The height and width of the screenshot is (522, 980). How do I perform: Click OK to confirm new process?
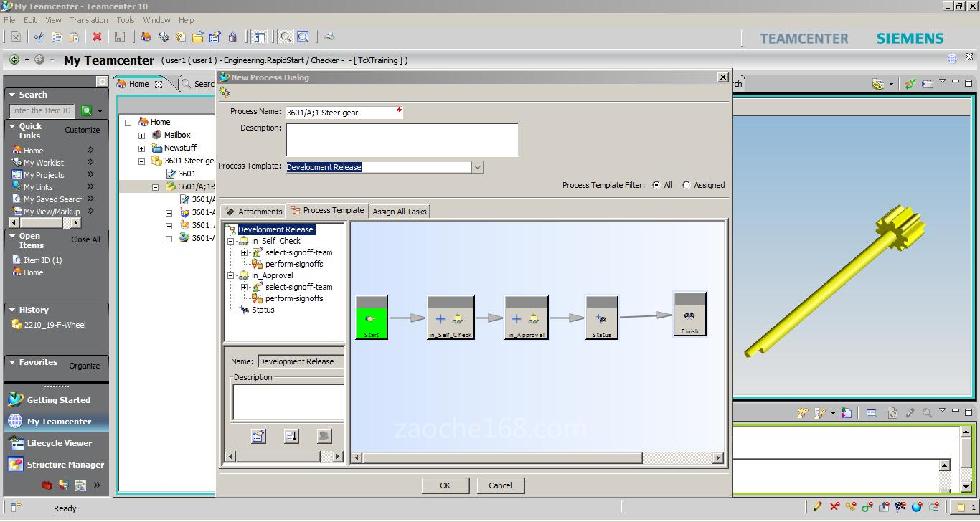pos(445,485)
